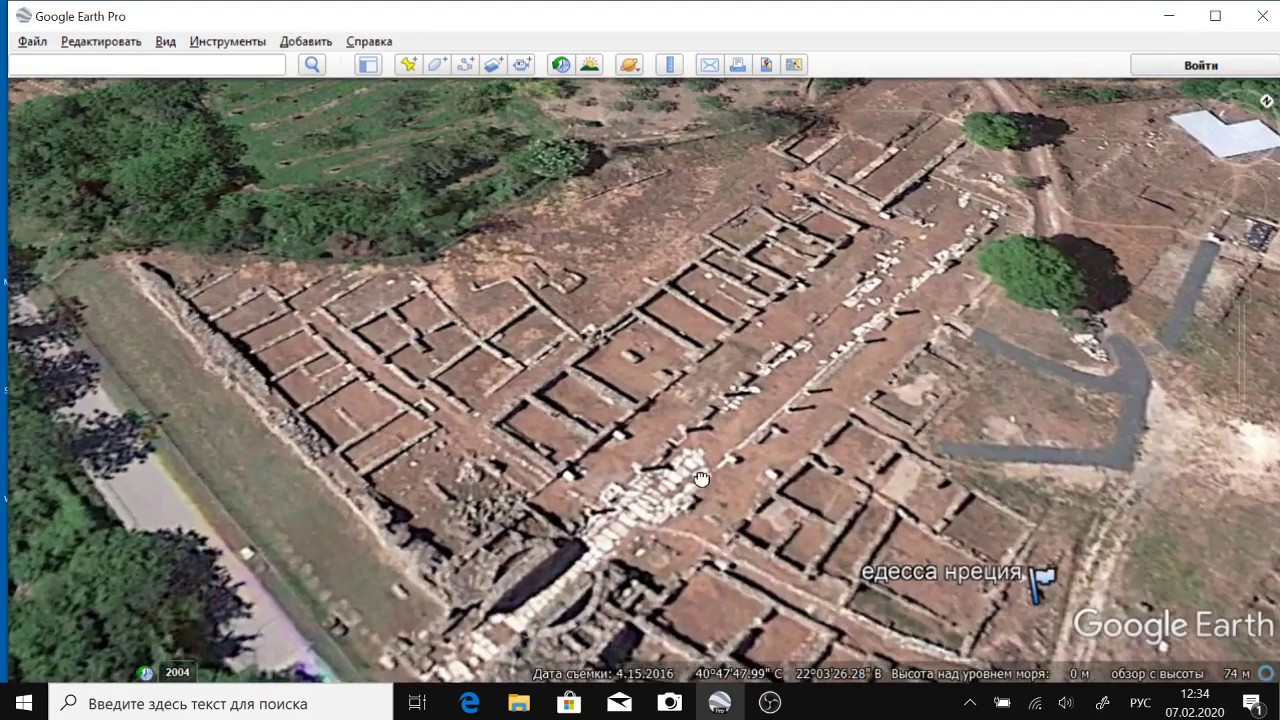Add a path with the toolbar icon
The width and height of the screenshot is (1280, 720).
[465, 65]
